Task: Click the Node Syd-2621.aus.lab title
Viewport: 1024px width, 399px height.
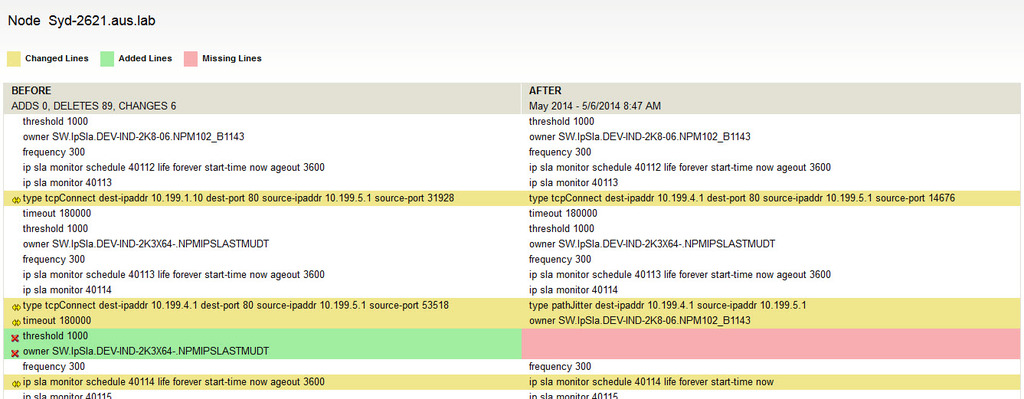Action: (x=82, y=21)
